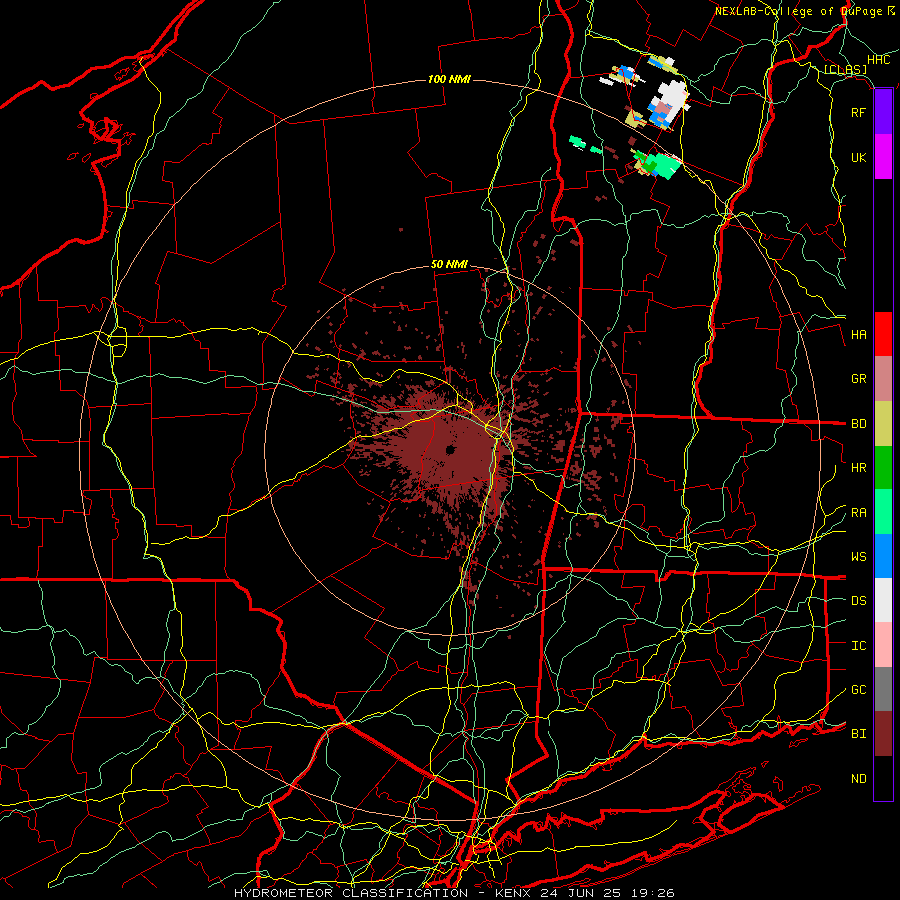Click the brown BI legend swatch

pos(883,734)
